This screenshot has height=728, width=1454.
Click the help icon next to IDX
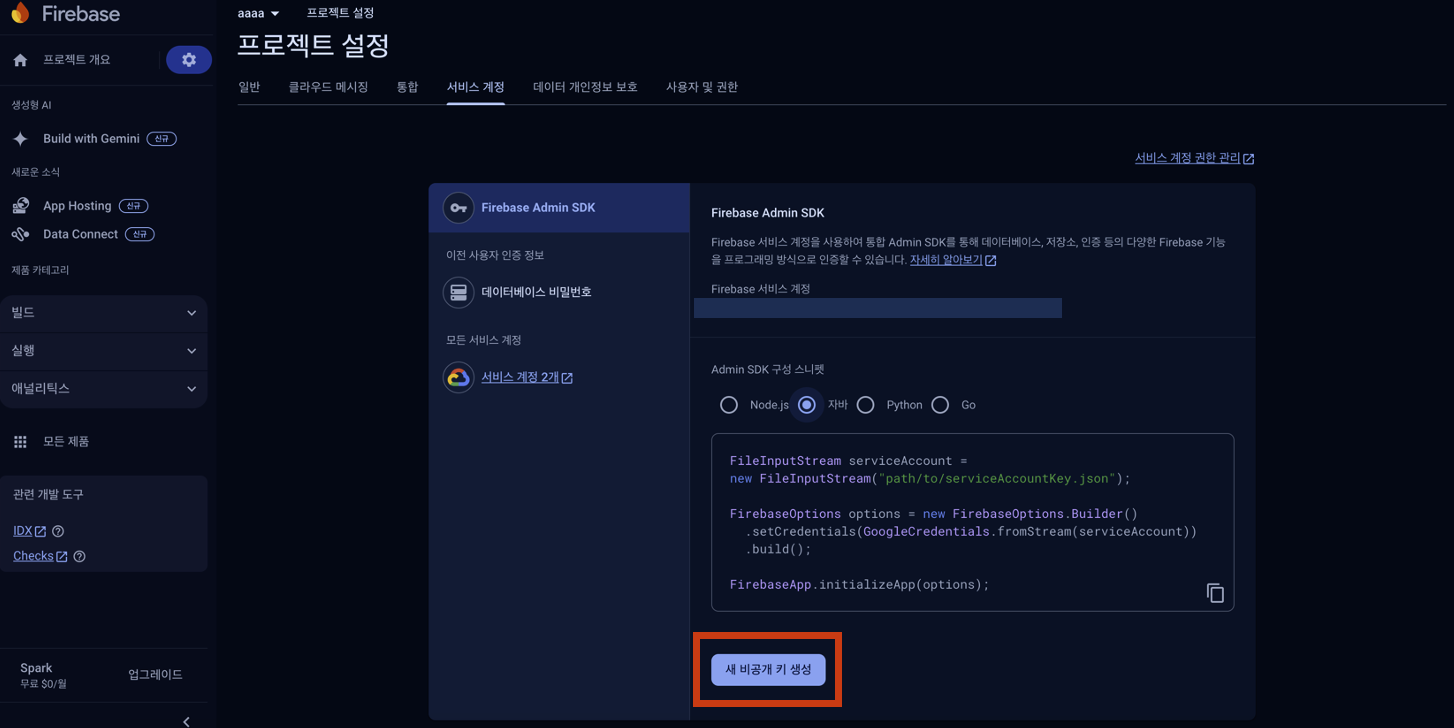[x=58, y=532]
